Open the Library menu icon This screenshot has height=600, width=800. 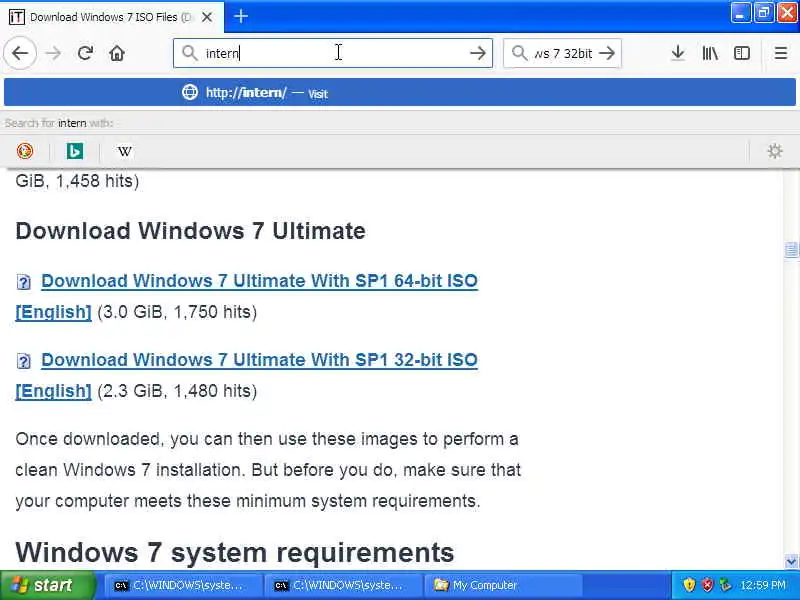tap(710, 53)
